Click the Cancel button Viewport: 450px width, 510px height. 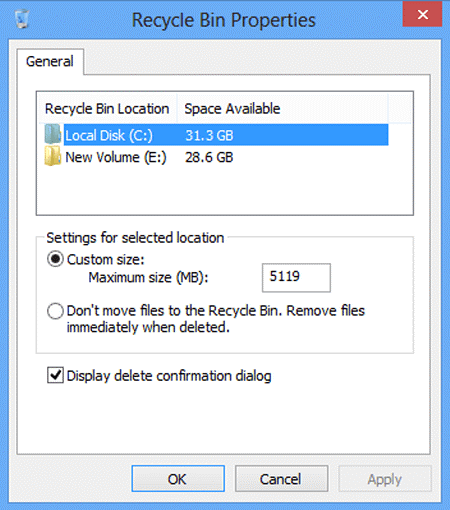[x=281, y=479]
